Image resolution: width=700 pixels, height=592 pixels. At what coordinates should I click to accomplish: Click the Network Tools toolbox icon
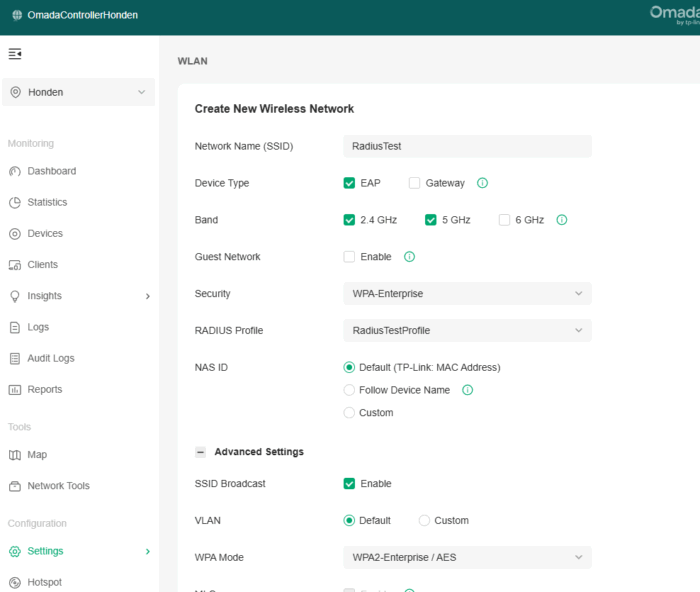(15, 486)
